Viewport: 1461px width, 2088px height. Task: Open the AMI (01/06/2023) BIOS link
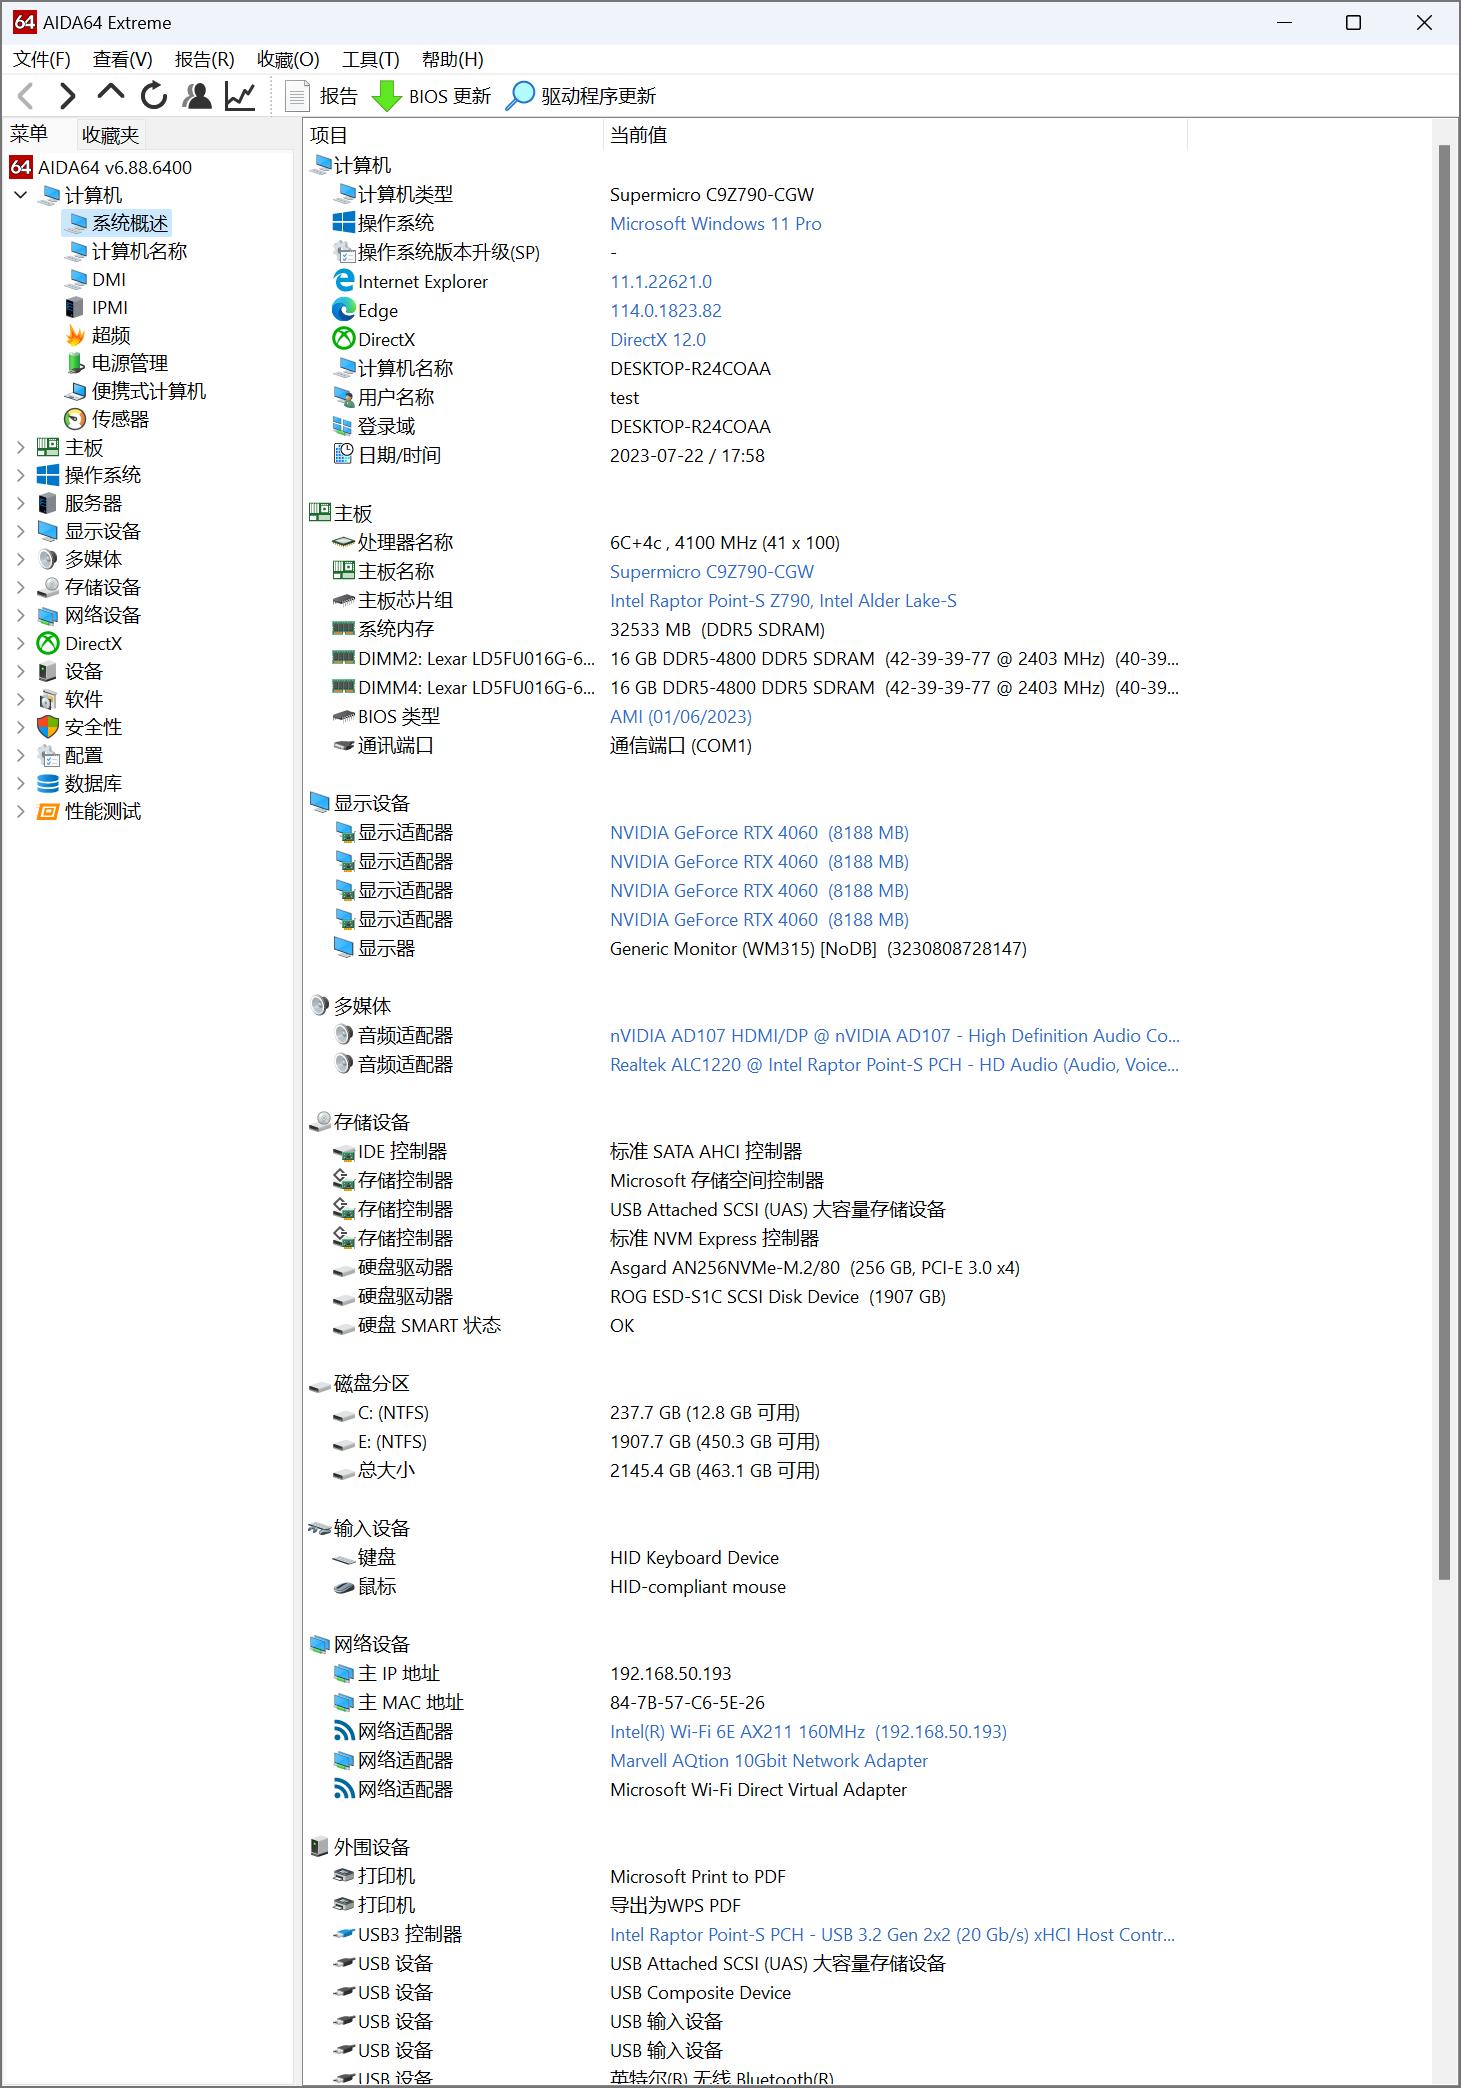coord(681,717)
